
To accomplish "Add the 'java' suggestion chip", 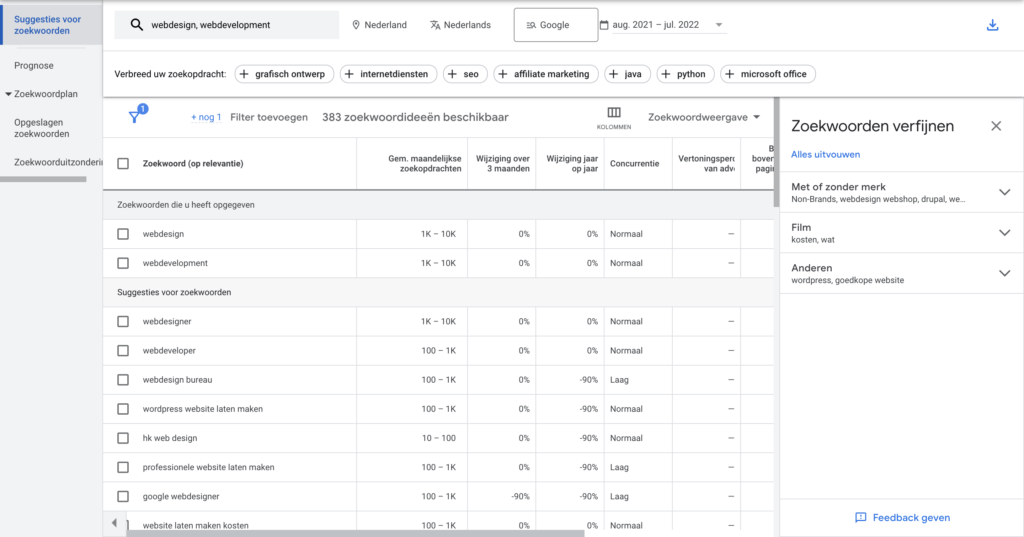I will tap(628, 74).
